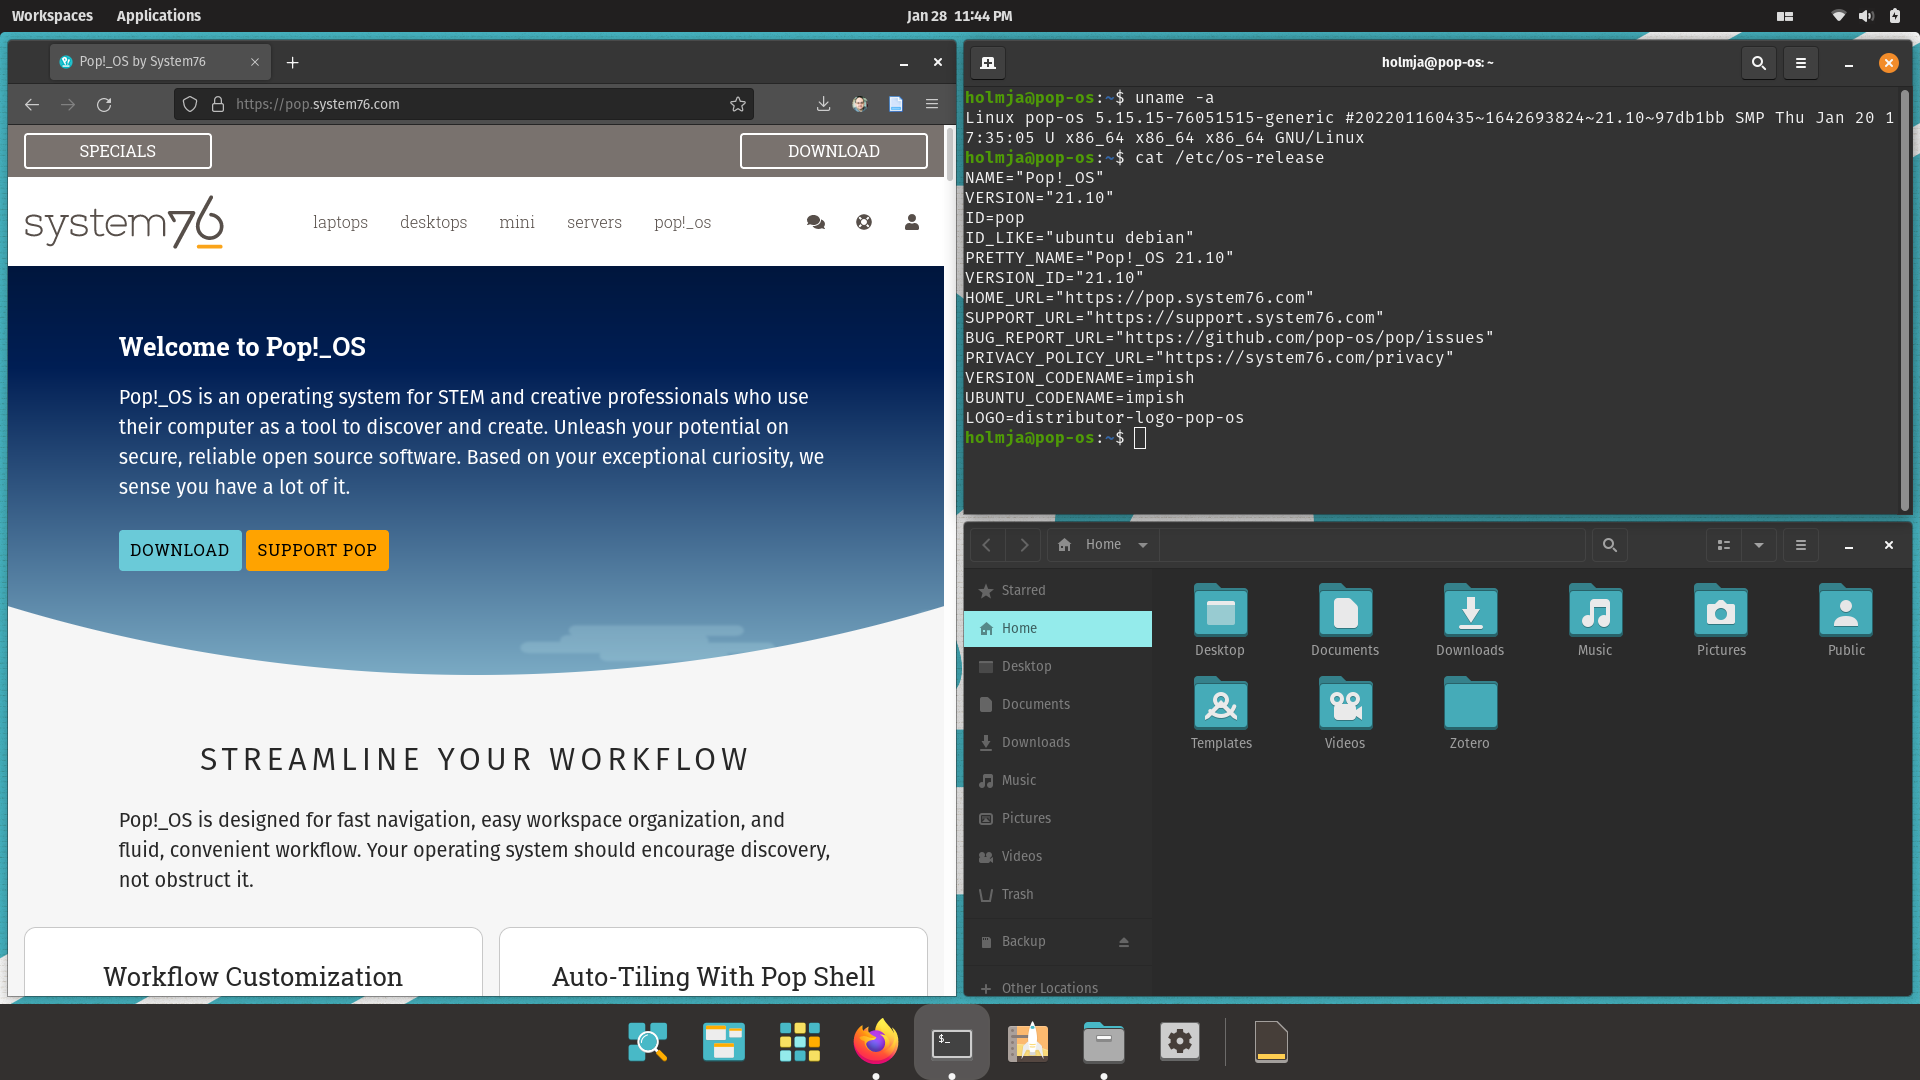Open a new Firefox tab
The width and height of the screenshot is (1920, 1080).
(x=292, y=62)
